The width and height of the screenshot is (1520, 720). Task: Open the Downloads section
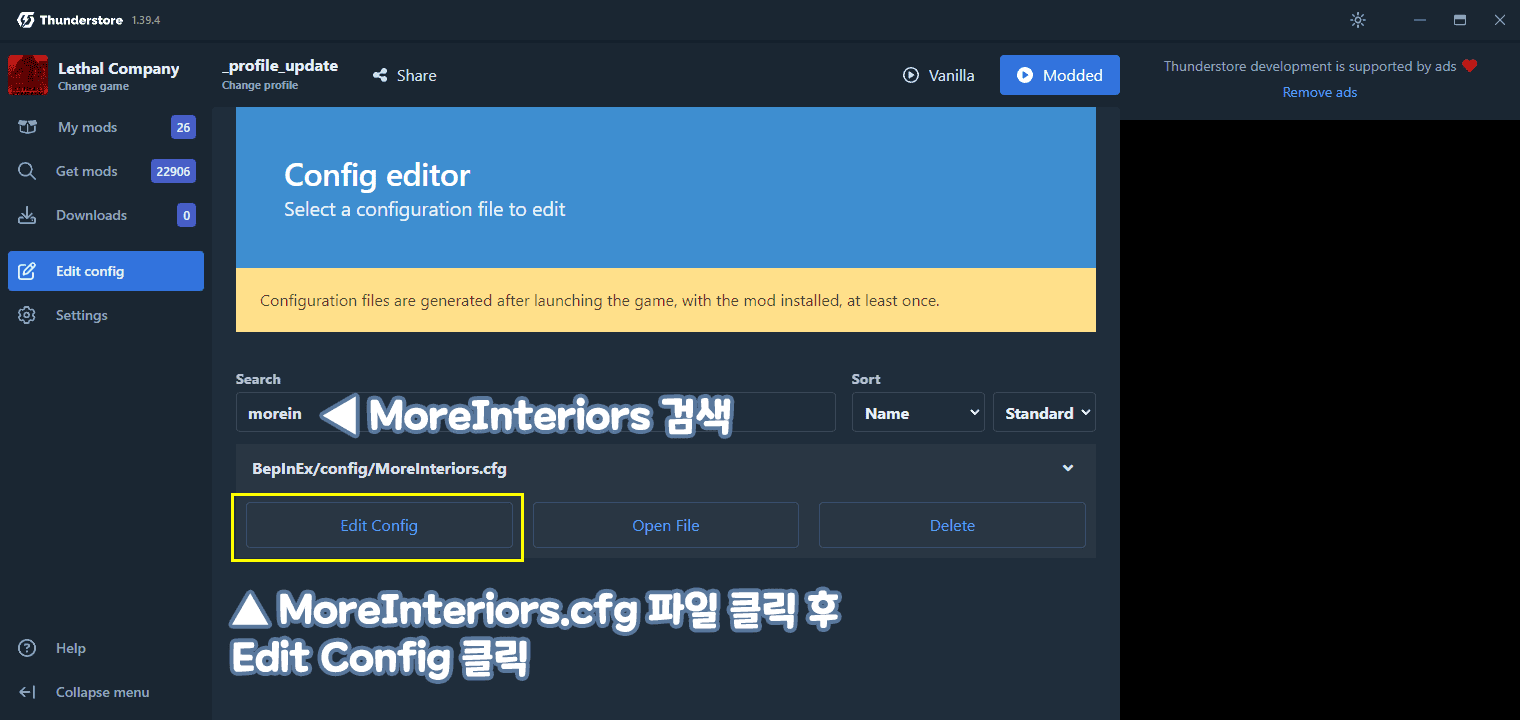(x=106, y=215)
